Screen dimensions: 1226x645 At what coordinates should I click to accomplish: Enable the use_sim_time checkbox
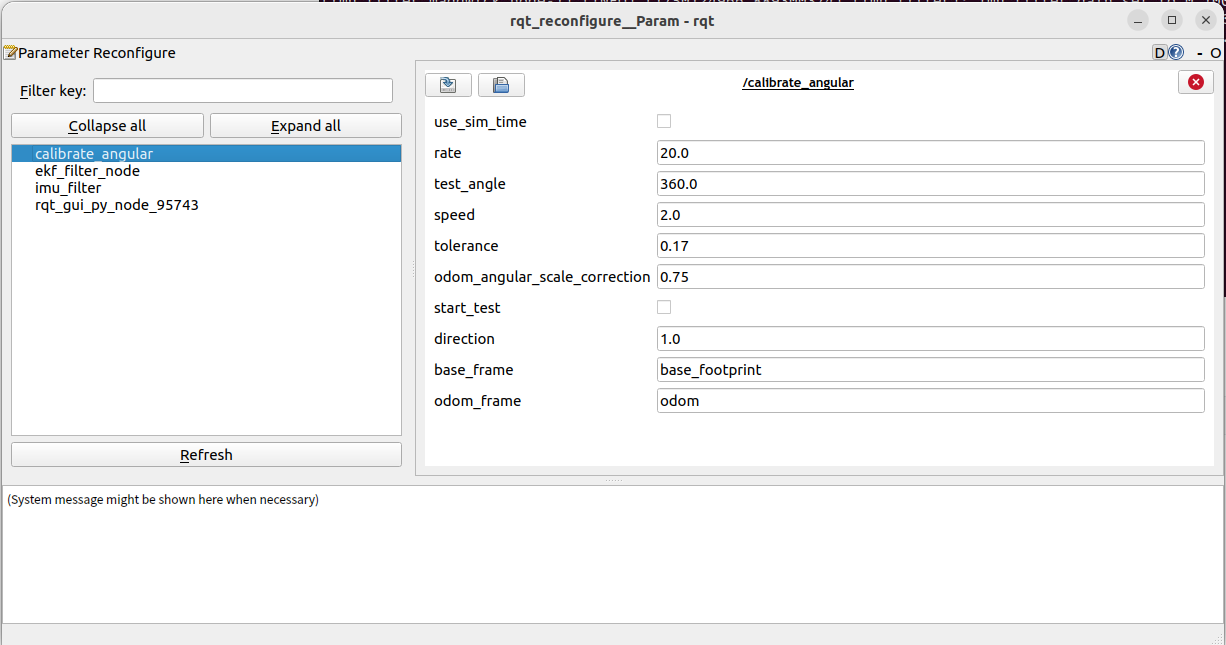click(x=664, y=121)
